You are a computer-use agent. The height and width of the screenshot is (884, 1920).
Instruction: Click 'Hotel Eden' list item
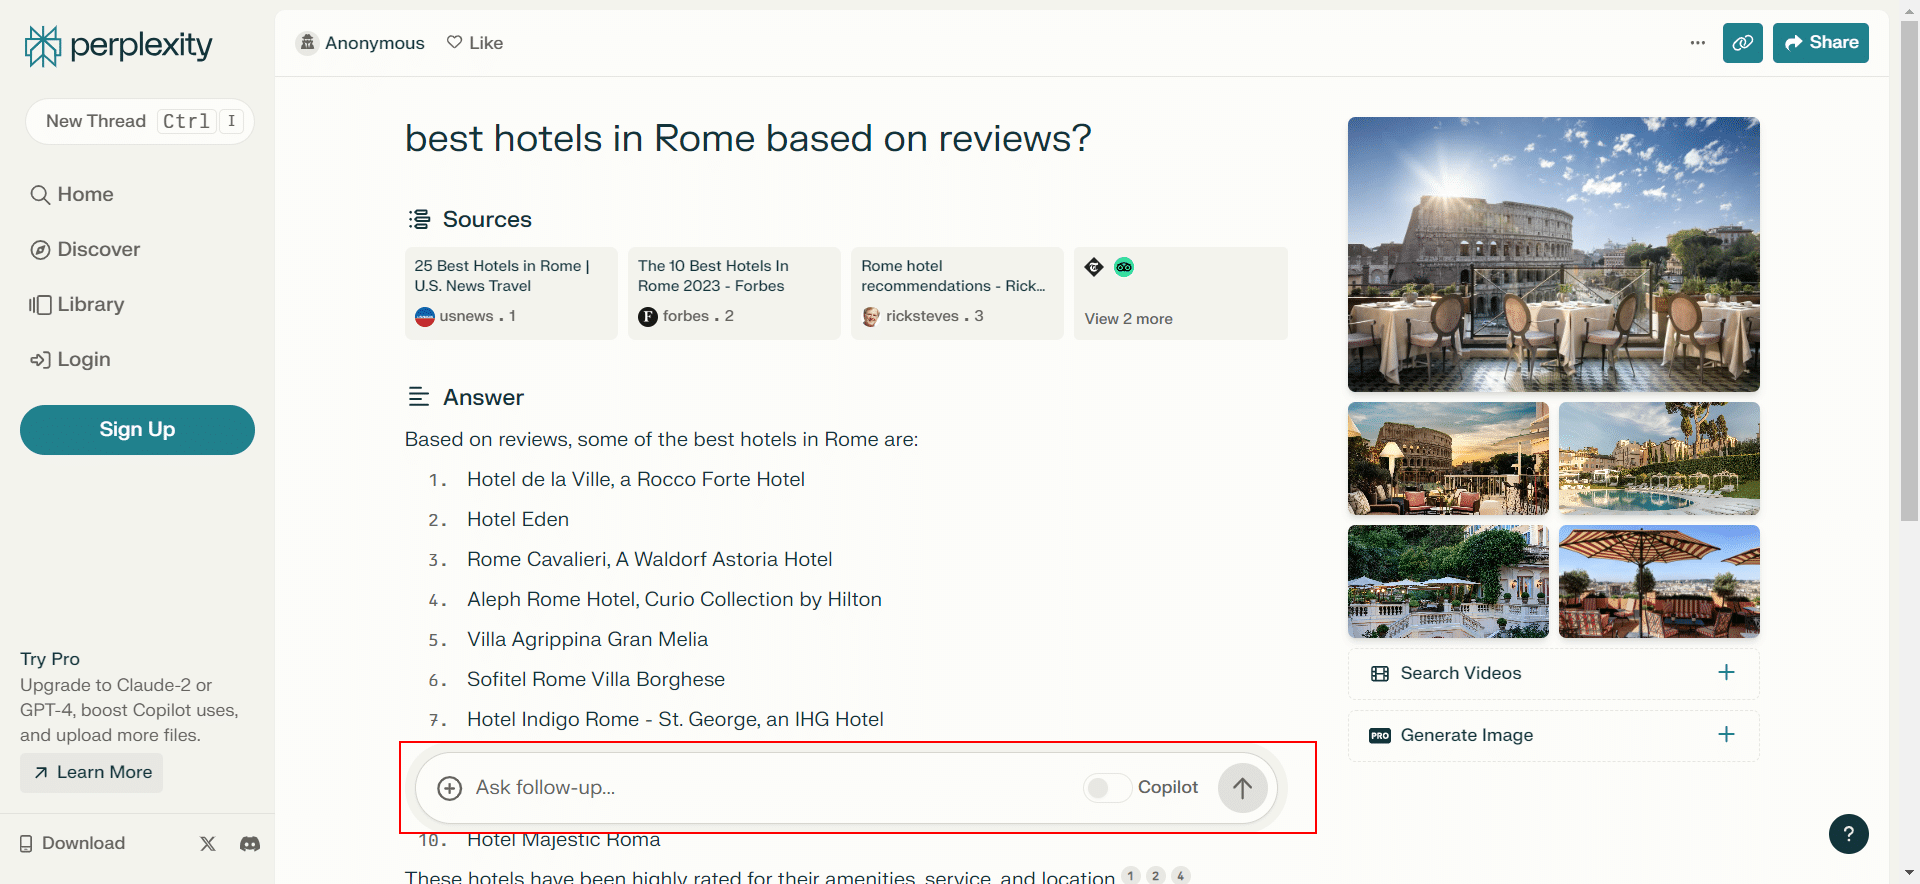point(518,520)
